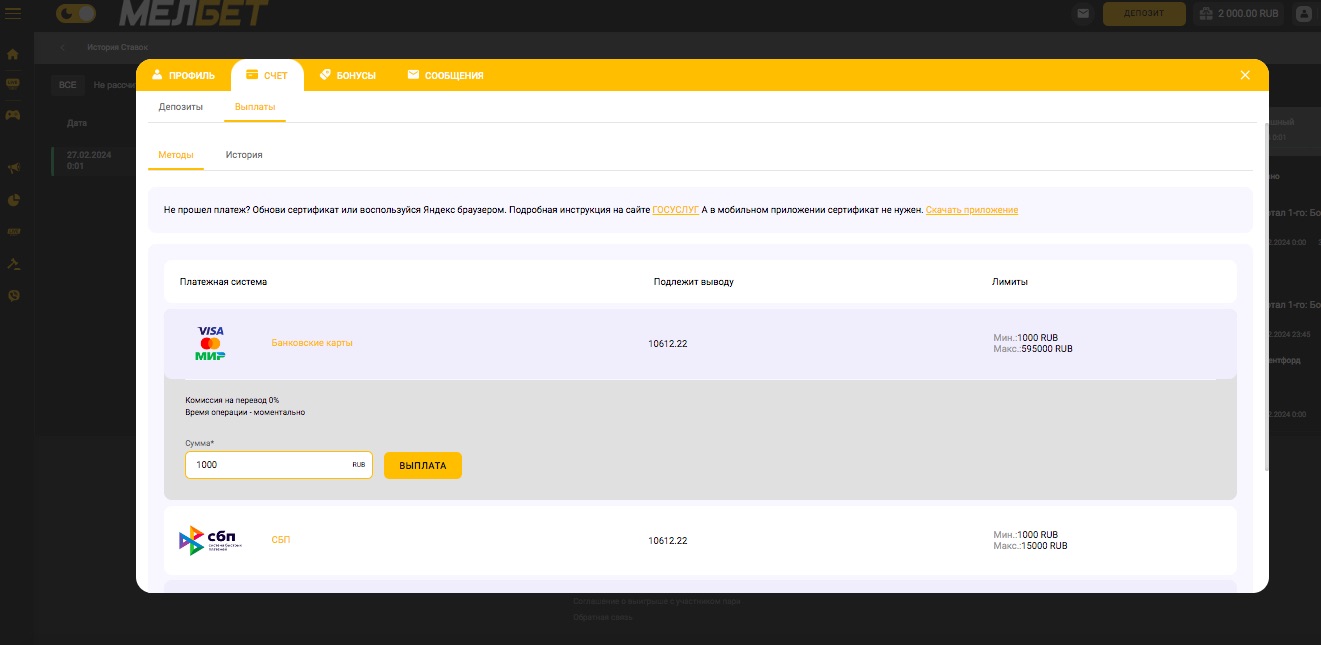Follow the ГОСУСЛУГ link
This screenshot has width=1321, height=645.
pyautogui.click(x=676, y=210)
